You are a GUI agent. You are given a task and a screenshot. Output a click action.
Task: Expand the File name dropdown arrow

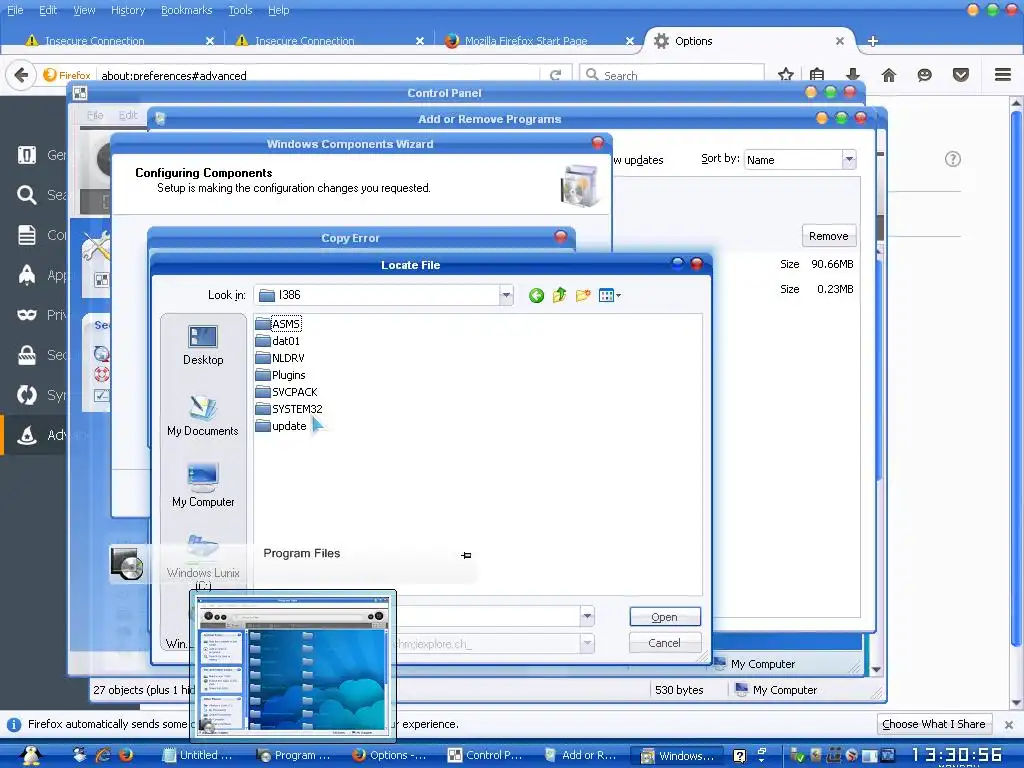[586, 616]
